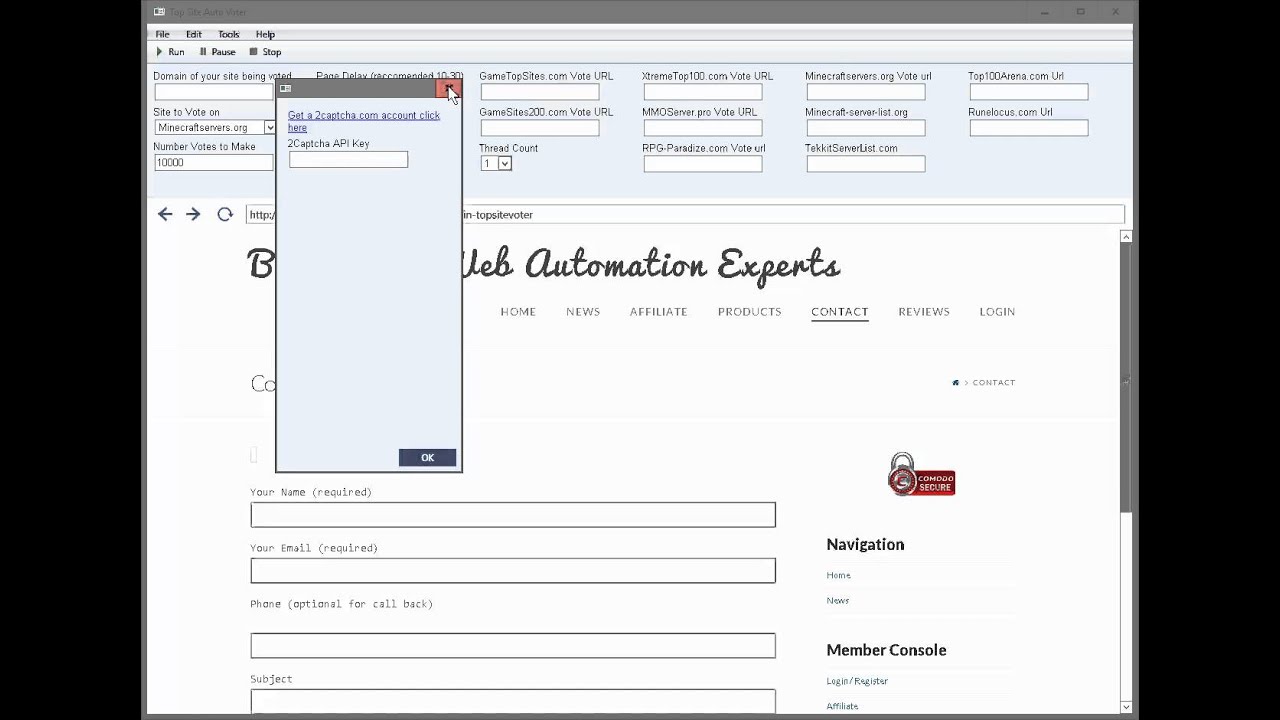
Task: Open the CONTACT nav item
Action: (x=840, y=312)
